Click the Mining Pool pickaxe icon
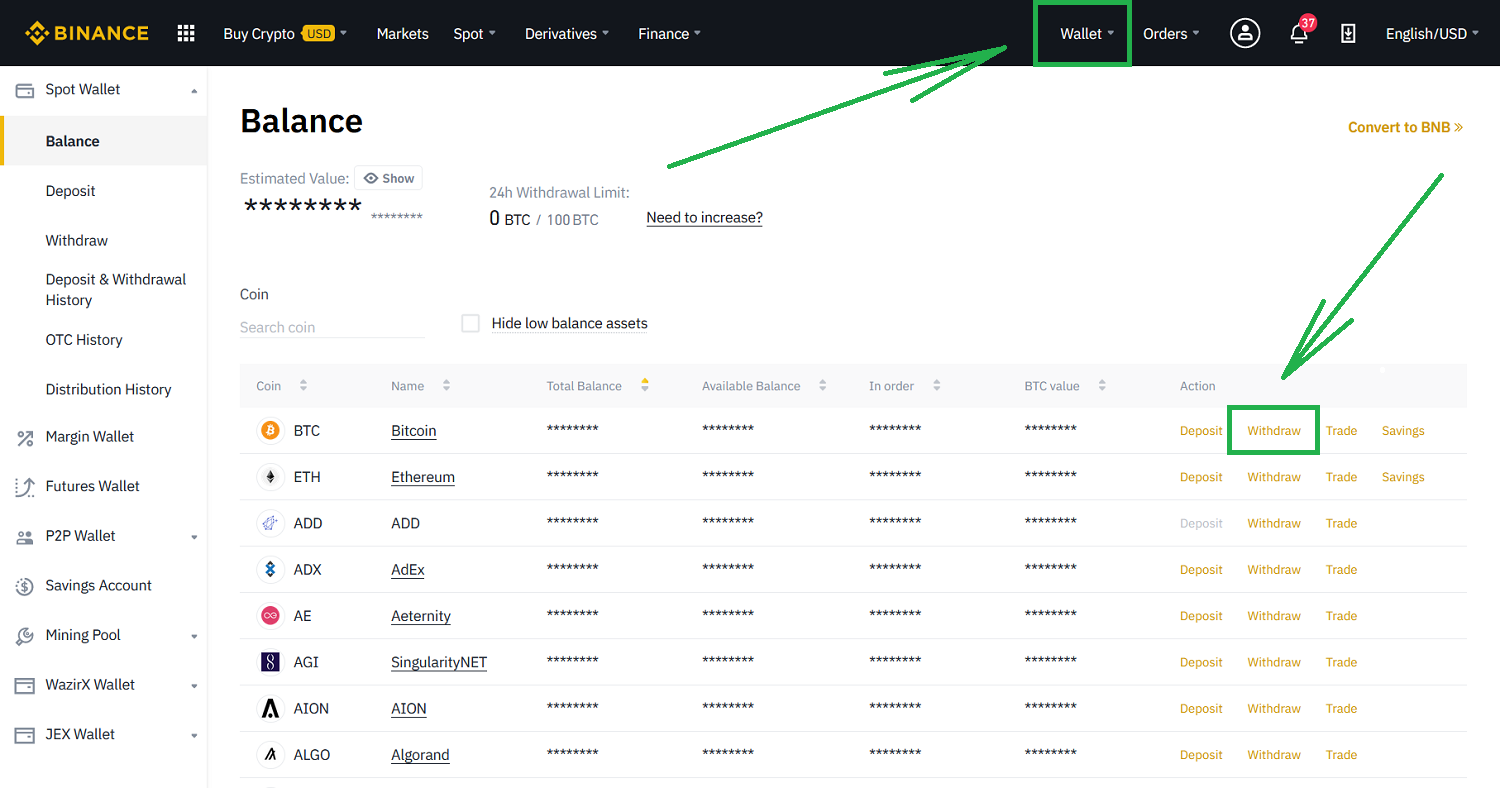This screenshot has width=1500, height=788. pyautogui.click(x=25, y=636)
